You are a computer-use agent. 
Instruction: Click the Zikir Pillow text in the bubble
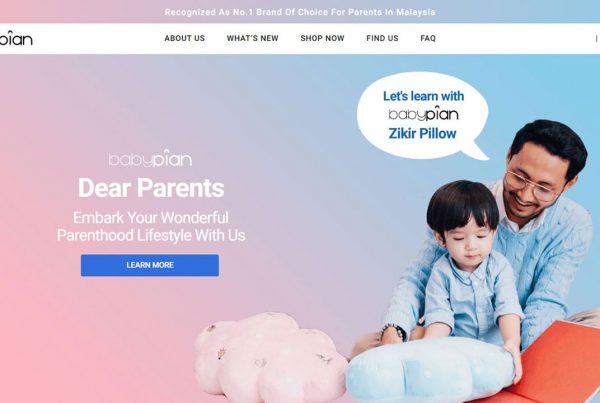tap(422, 134)
